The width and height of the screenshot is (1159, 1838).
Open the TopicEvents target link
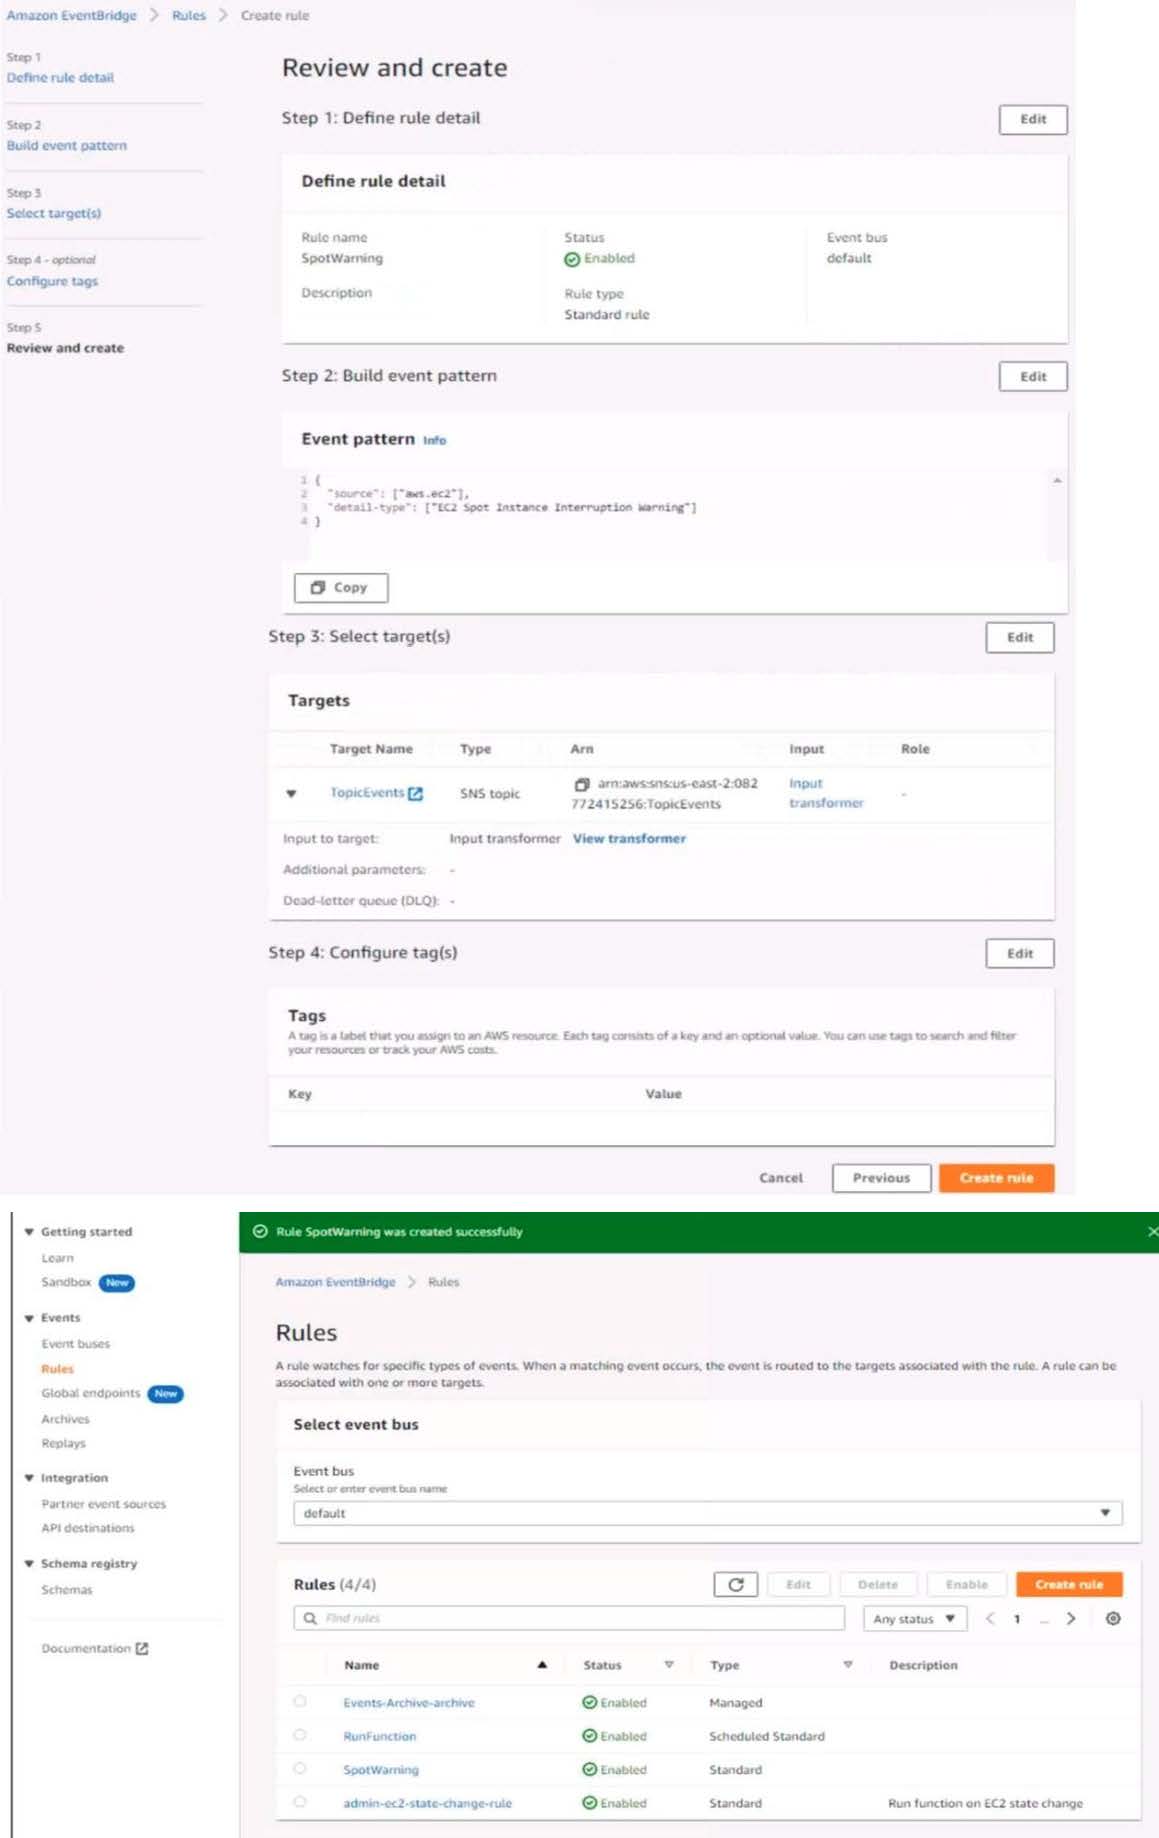point(367,793)
